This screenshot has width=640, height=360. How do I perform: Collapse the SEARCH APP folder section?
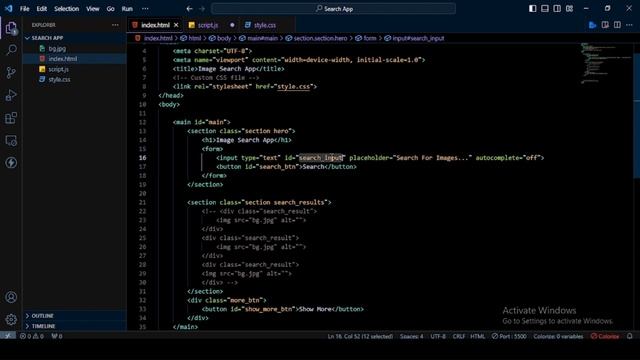tap(75, 38)
